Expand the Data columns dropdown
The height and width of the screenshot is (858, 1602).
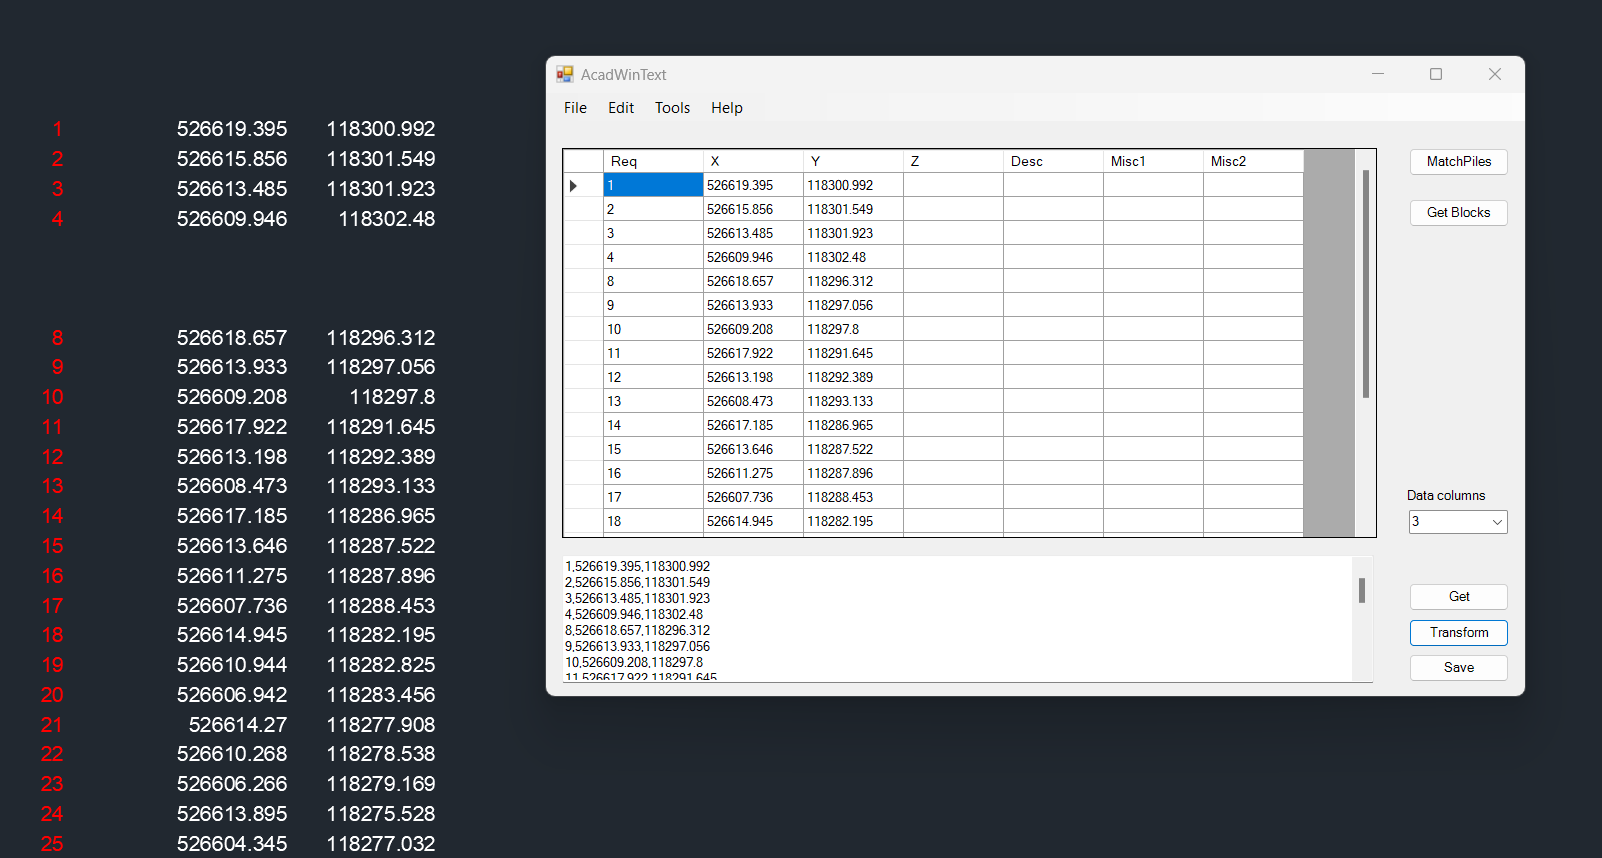coord(1497,522)
